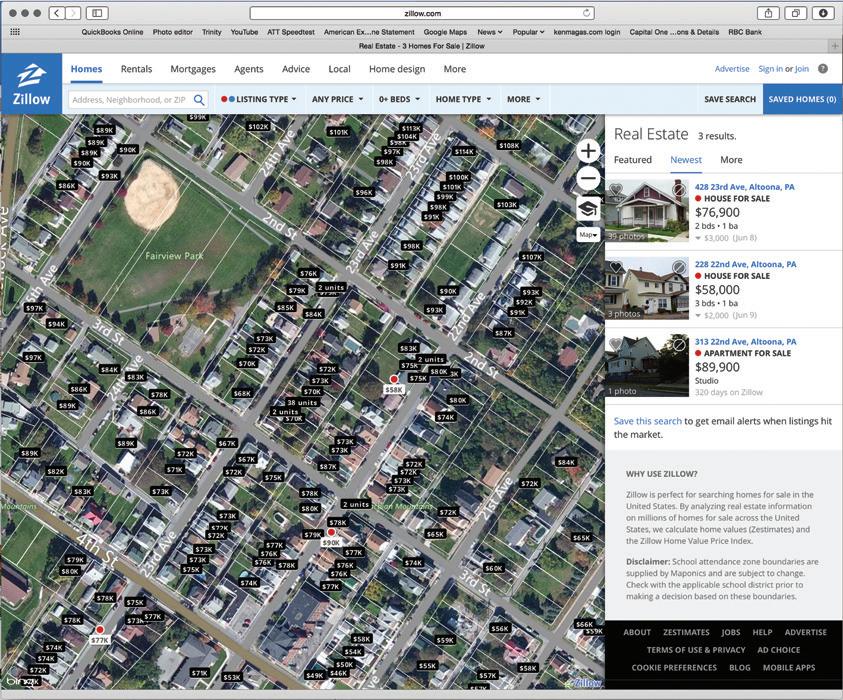Switch to the Newest tab
This screenshot has height=700, width=843.
click(x=685, y=160)
